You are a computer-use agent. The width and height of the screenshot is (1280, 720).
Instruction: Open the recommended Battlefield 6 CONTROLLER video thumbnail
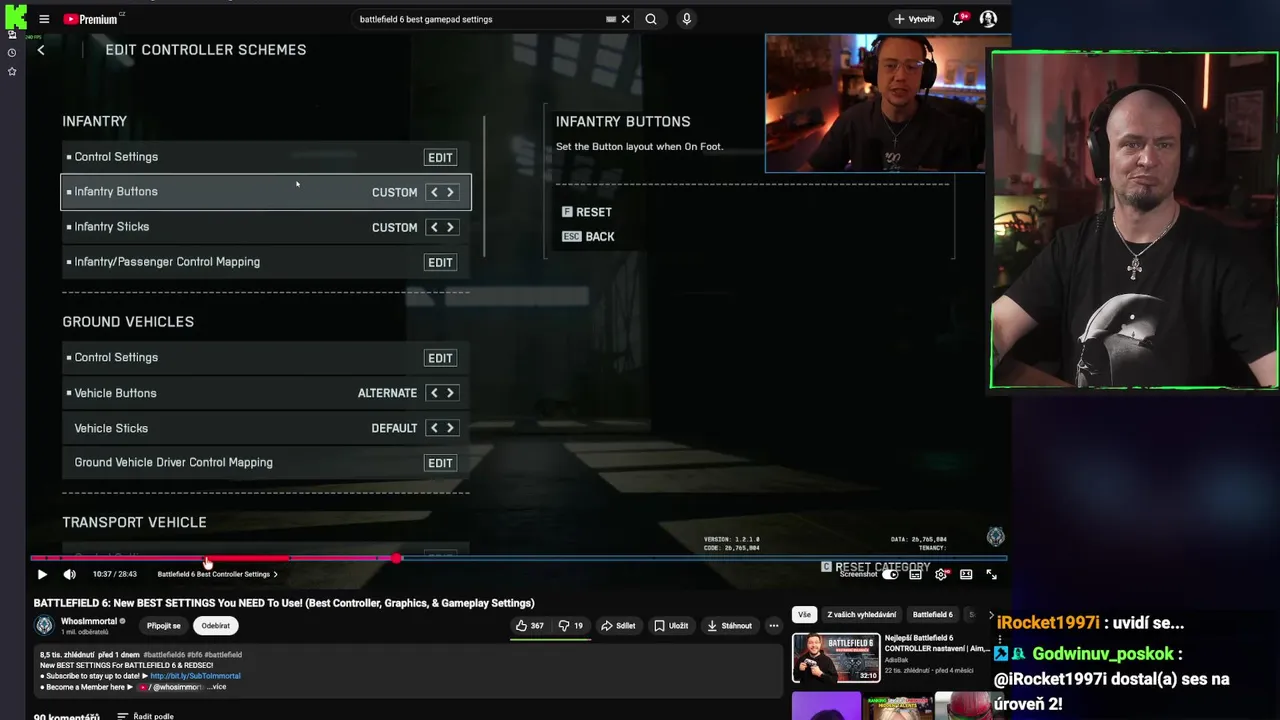836,658
